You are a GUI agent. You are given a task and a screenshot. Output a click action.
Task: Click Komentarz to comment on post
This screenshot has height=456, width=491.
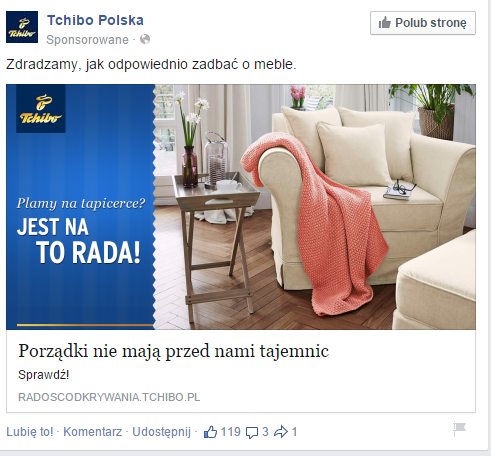coord(93,432)
